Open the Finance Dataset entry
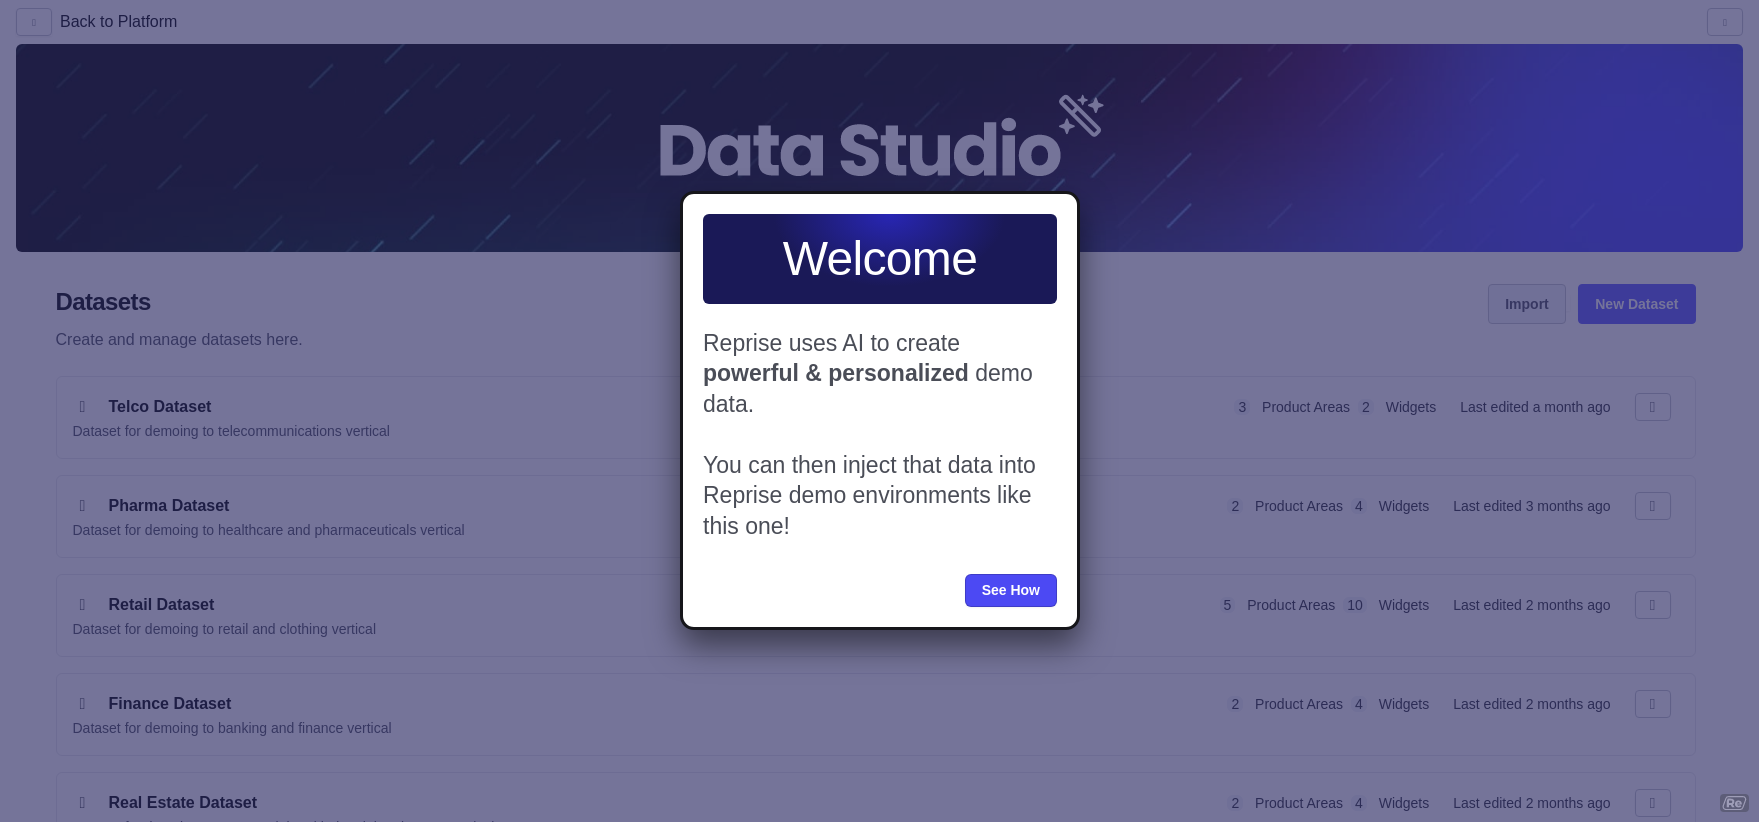 [170, 704]
